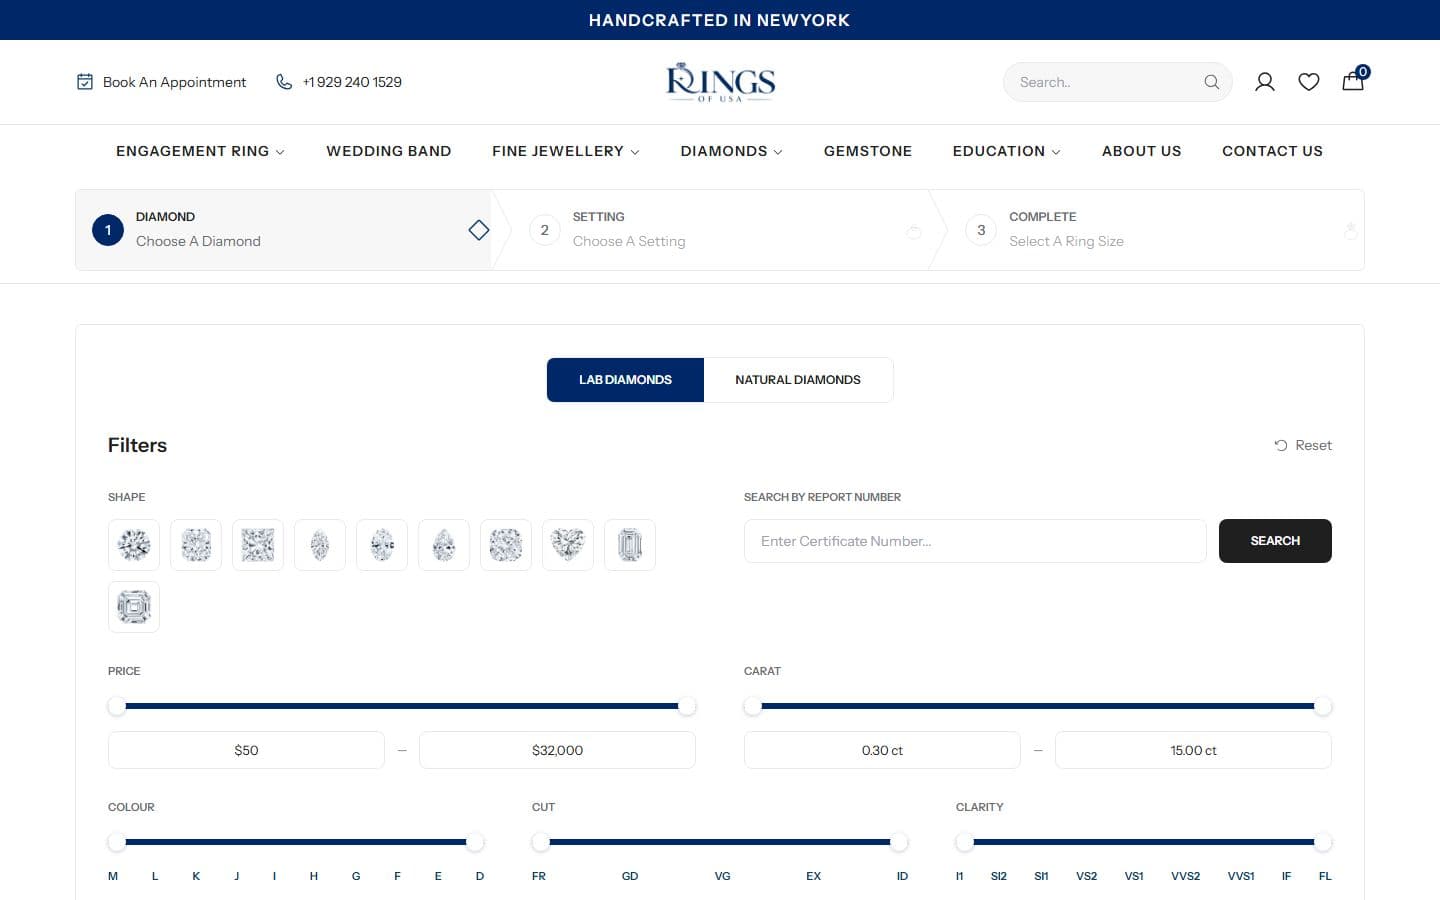1440x900 pixels.
Task: Expand the Engagement Ring menu
Action: (x=200, y=151)
